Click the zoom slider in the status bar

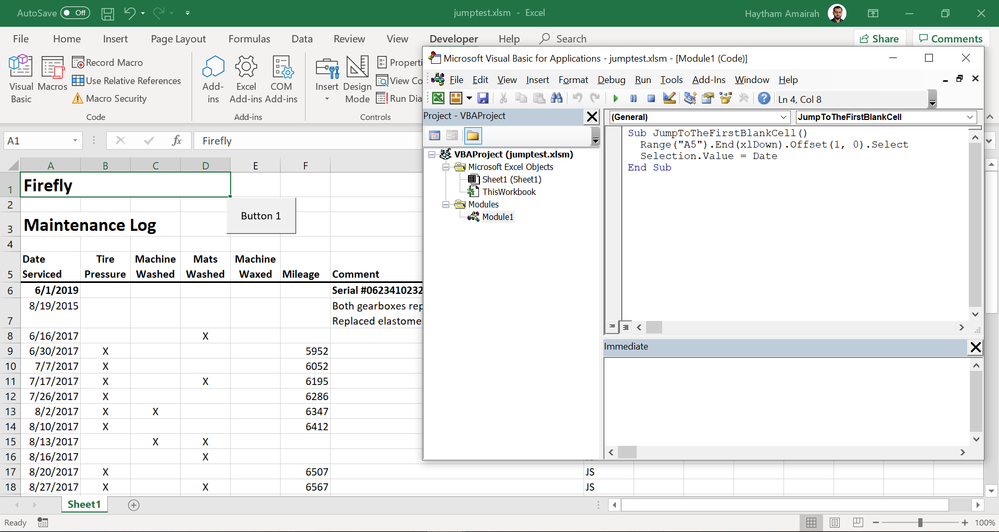click(x=920, y=522)
